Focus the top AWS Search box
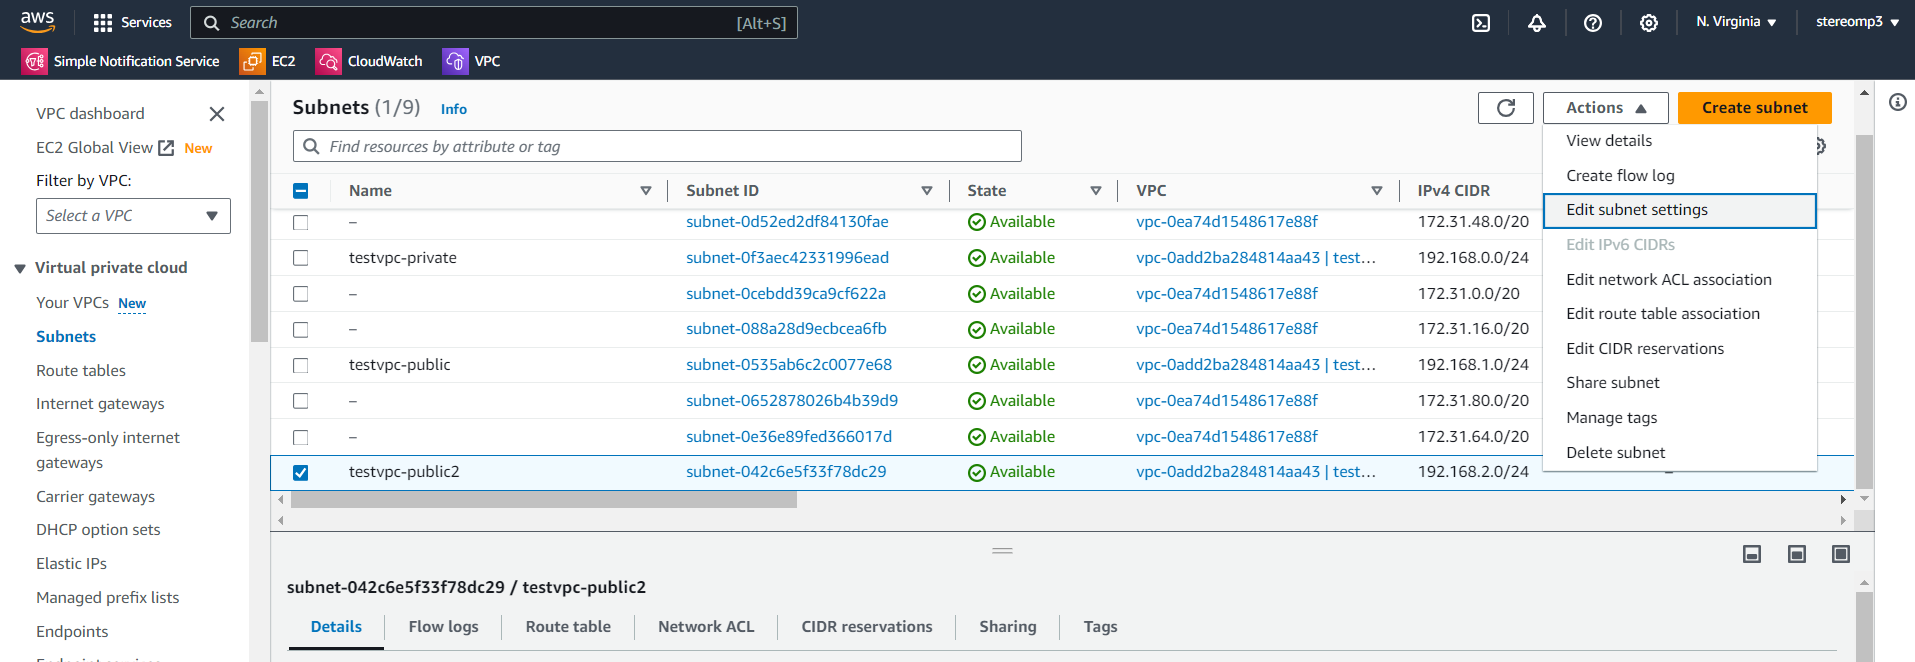Screen dimensions: 1915x662 (x=494, y=22)
